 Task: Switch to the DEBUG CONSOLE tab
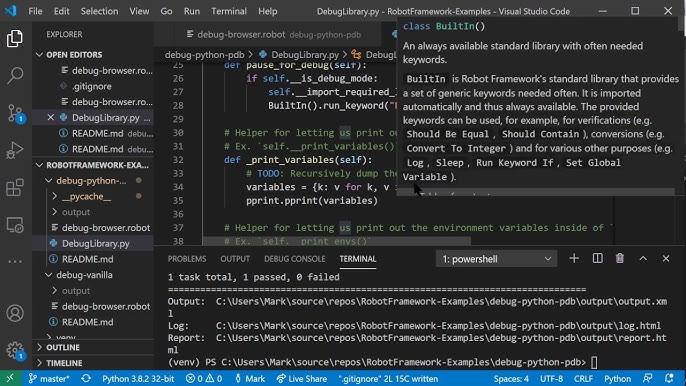(x=294, y=259)
